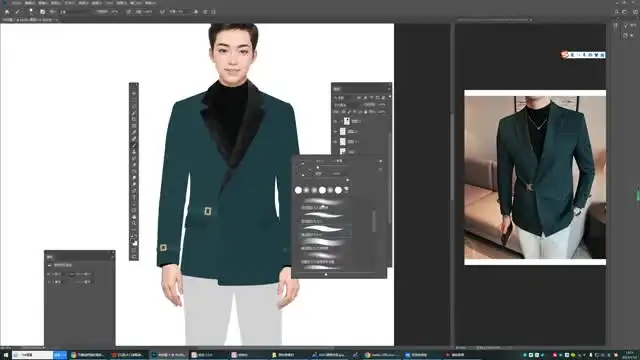Screen dimensions: 640x360
Task: Click the taskbar search input field
Action: [33, 355]
